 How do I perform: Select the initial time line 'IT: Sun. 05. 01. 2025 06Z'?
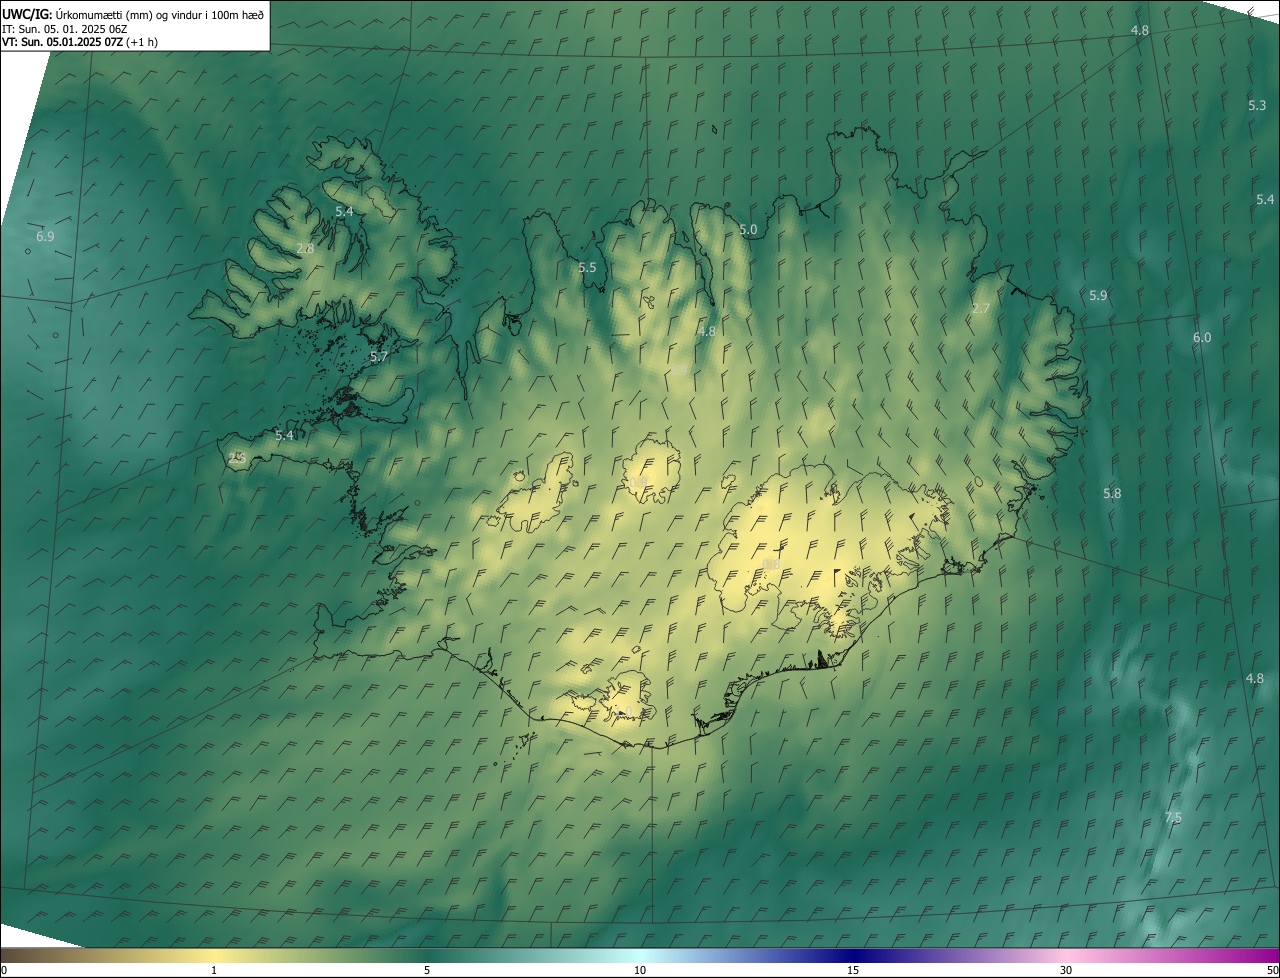(65, 29)
